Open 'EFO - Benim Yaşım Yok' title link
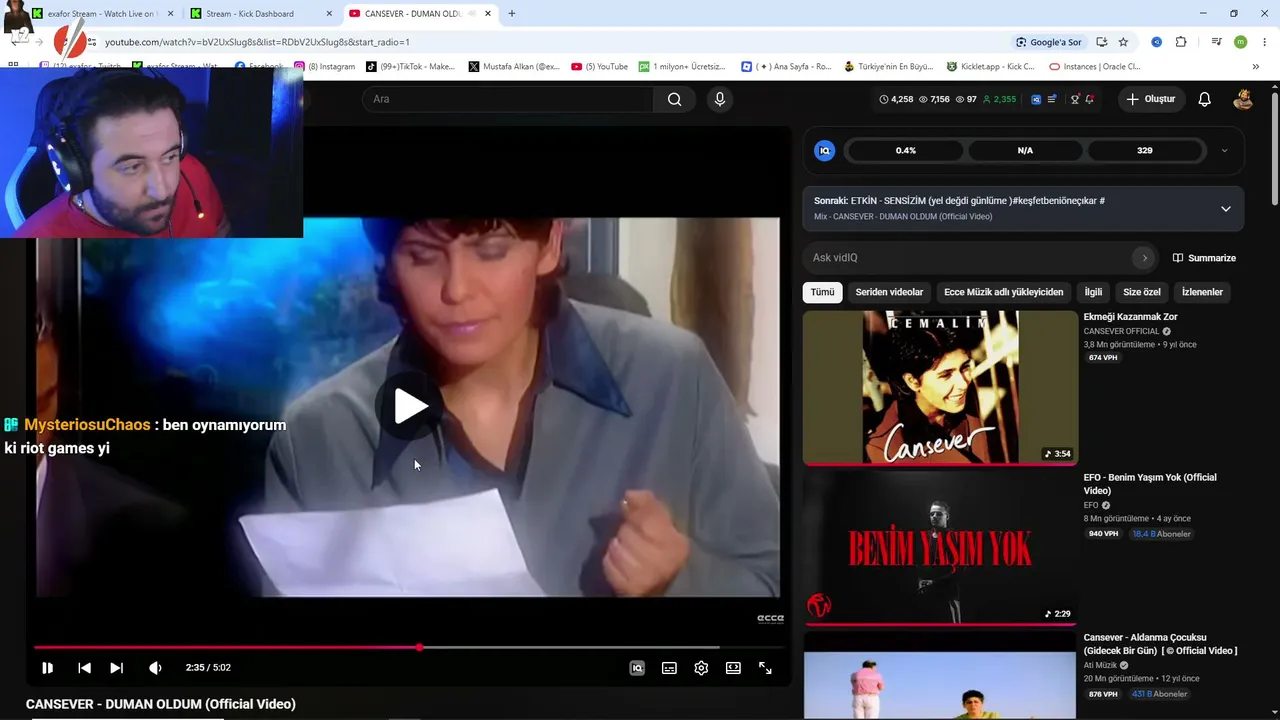This screenshot has width=1280, height=720. (x=1150, y=484)
